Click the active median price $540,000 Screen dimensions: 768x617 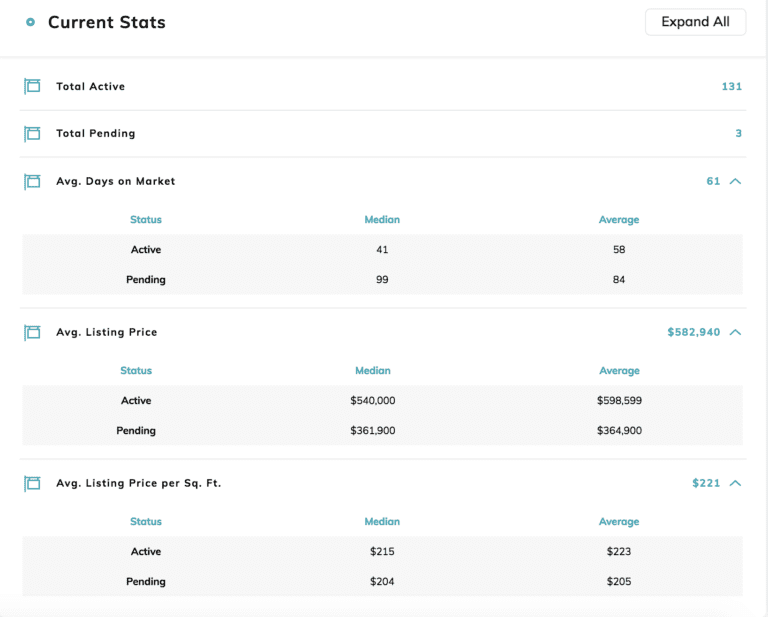pos(373,401)
